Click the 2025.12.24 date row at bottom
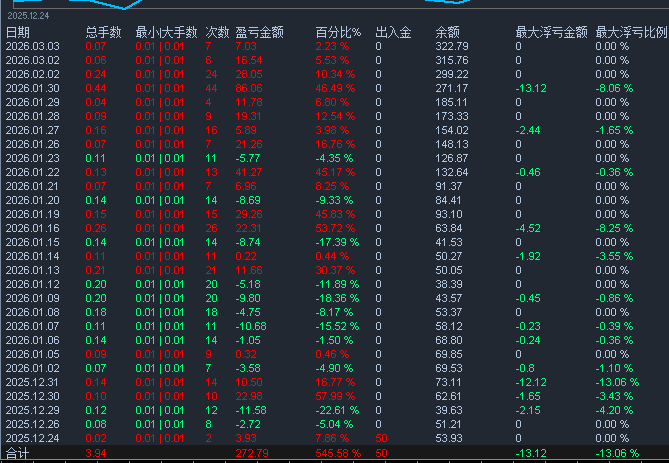669x463 pixels. click(x=32, y=438)
